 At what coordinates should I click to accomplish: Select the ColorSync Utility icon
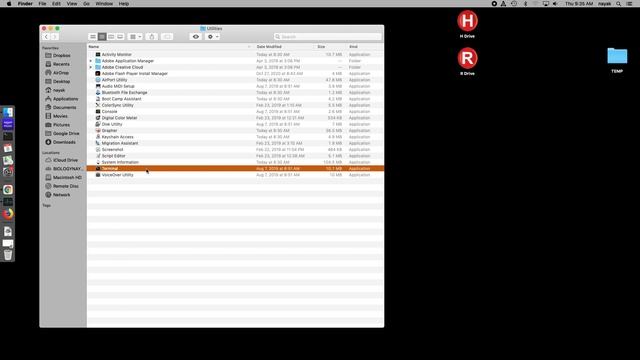click(98, 105)
